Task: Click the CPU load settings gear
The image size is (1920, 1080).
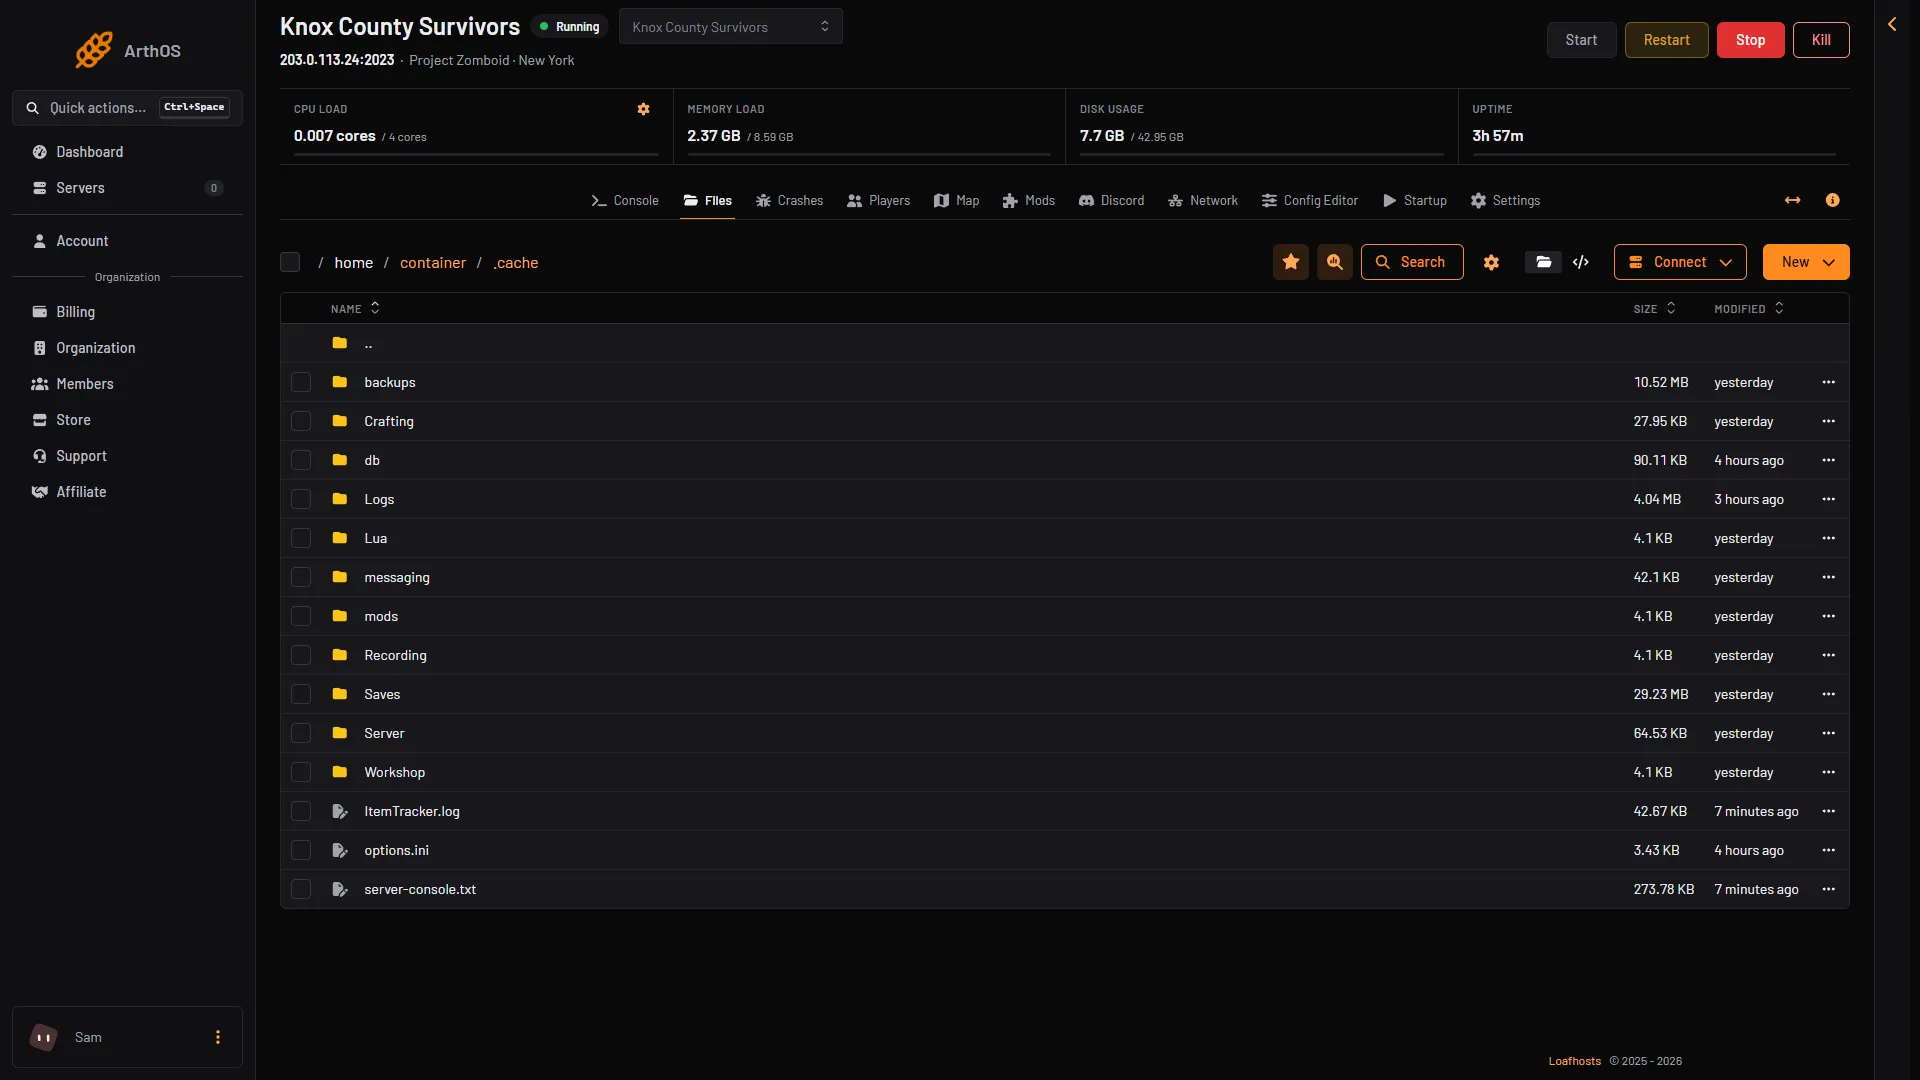Action: [643, 109]
